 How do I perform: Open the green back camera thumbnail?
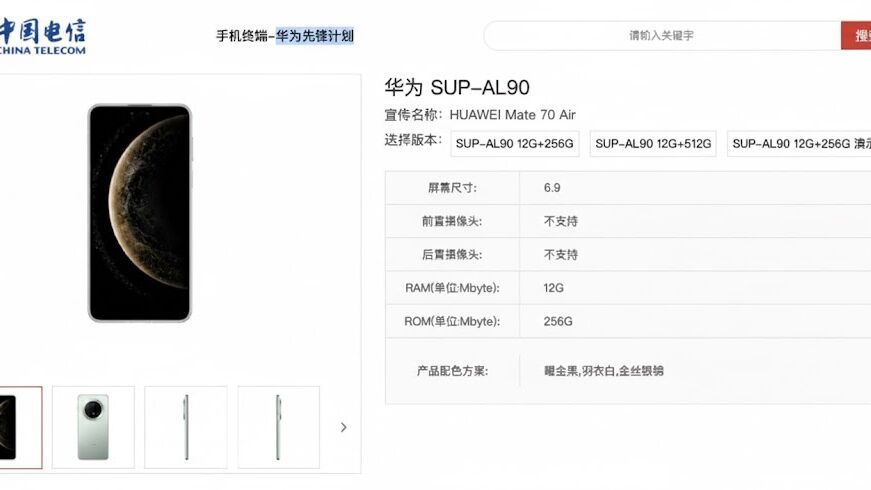(93, 427)
